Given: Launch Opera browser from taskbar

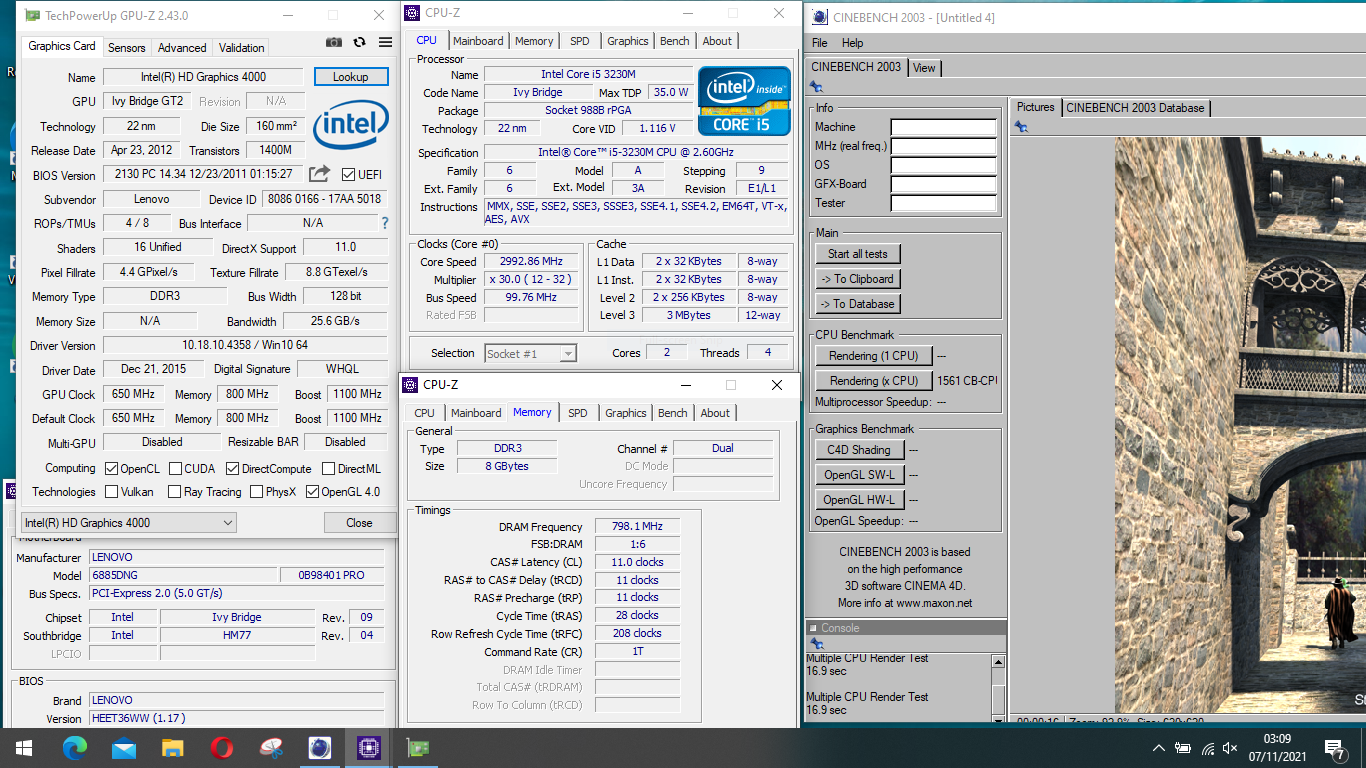Looking at the screenshot, I should 222,747.
